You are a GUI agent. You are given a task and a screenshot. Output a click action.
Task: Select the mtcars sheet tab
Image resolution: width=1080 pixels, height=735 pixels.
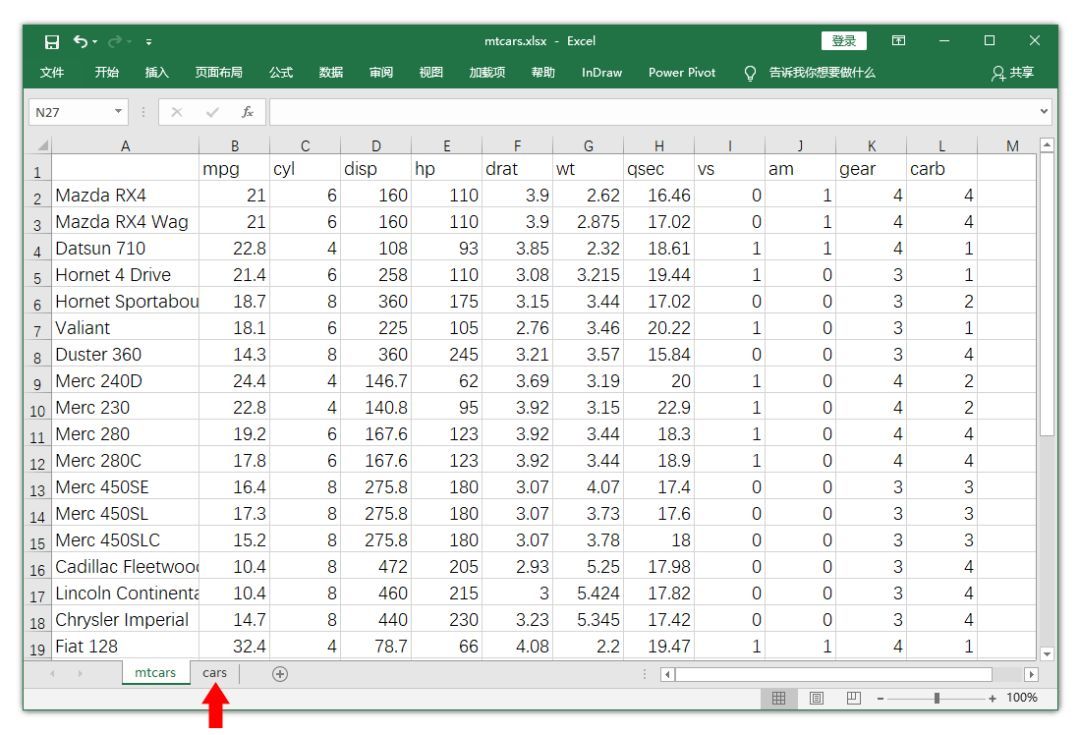tap(155, 672)
